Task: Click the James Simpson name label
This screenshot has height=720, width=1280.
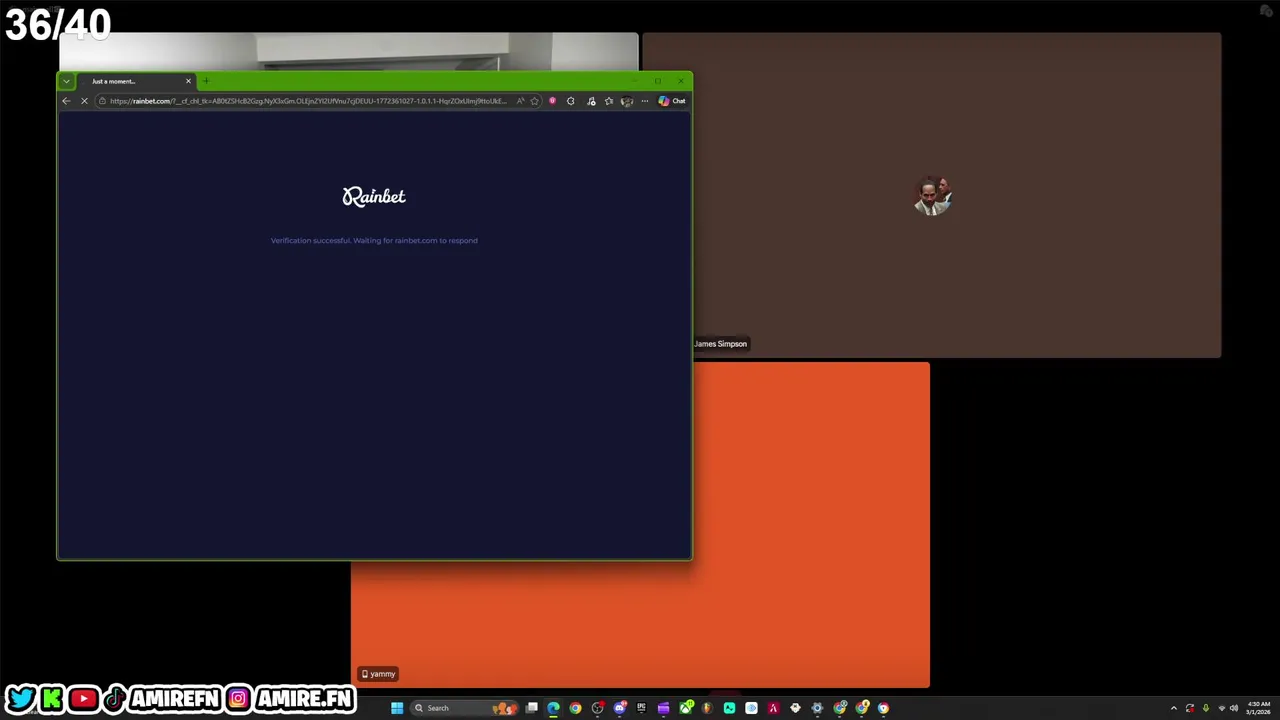Action: point(720,344)
